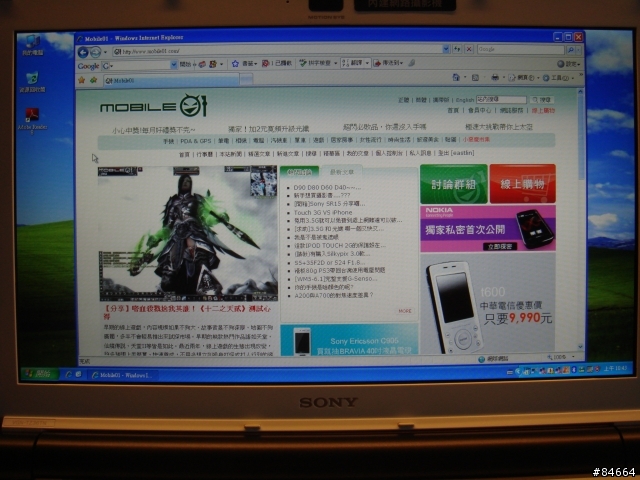The height and width of the screenshot is (480, 640).
Task: Expand the address bar history dropdown
Action: coord(446,49)
